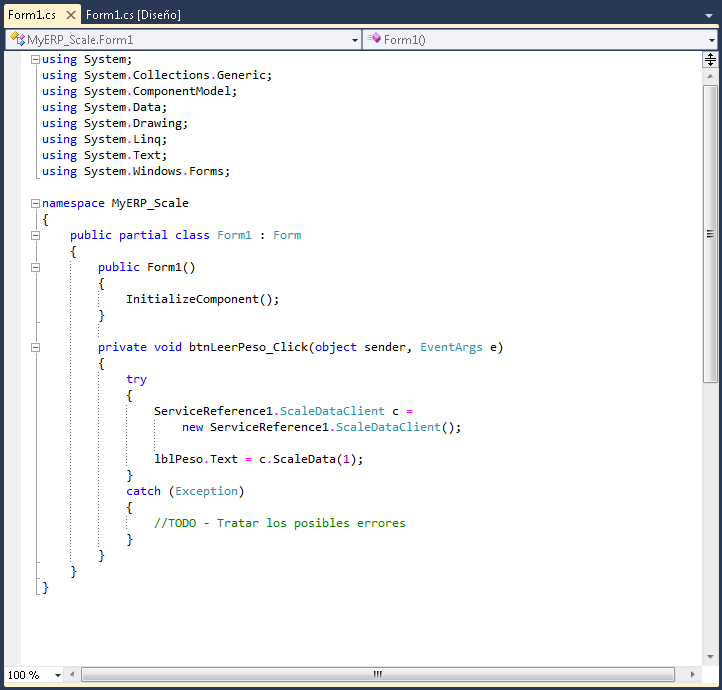Click the horizontal scrollbar left arrow

pos(72,675)
